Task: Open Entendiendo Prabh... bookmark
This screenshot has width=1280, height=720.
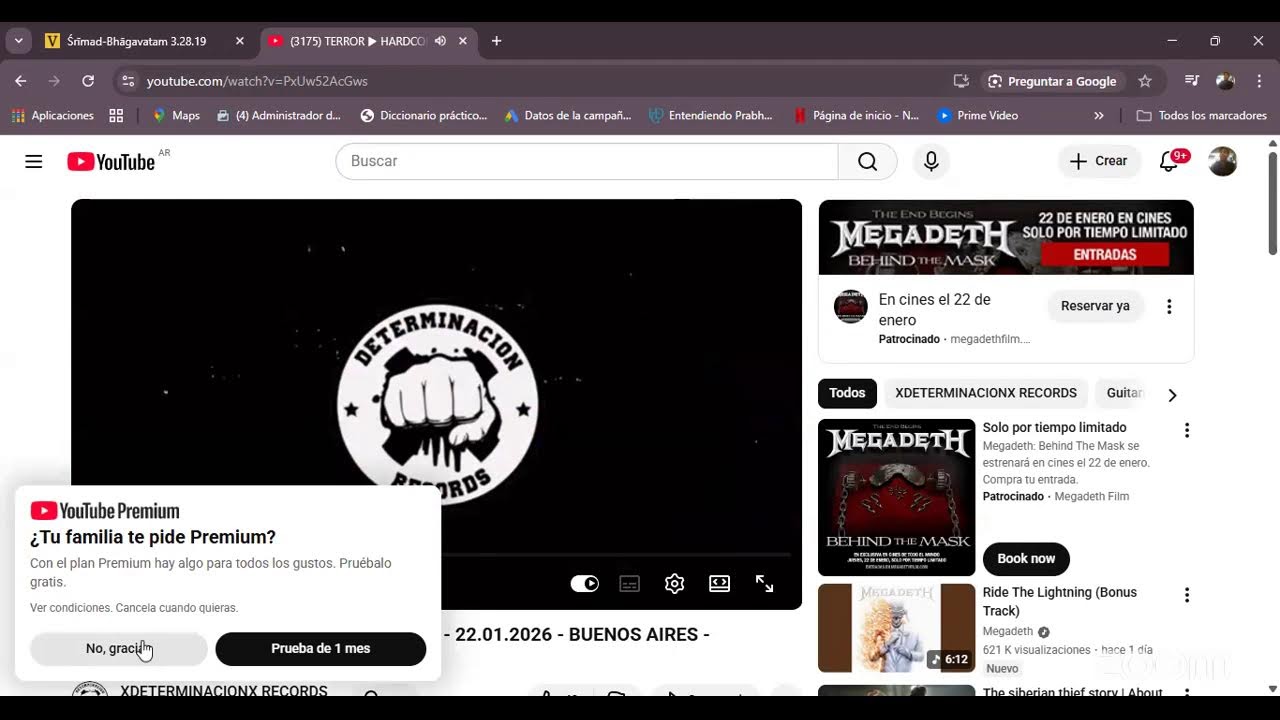Action: [711, 116]
